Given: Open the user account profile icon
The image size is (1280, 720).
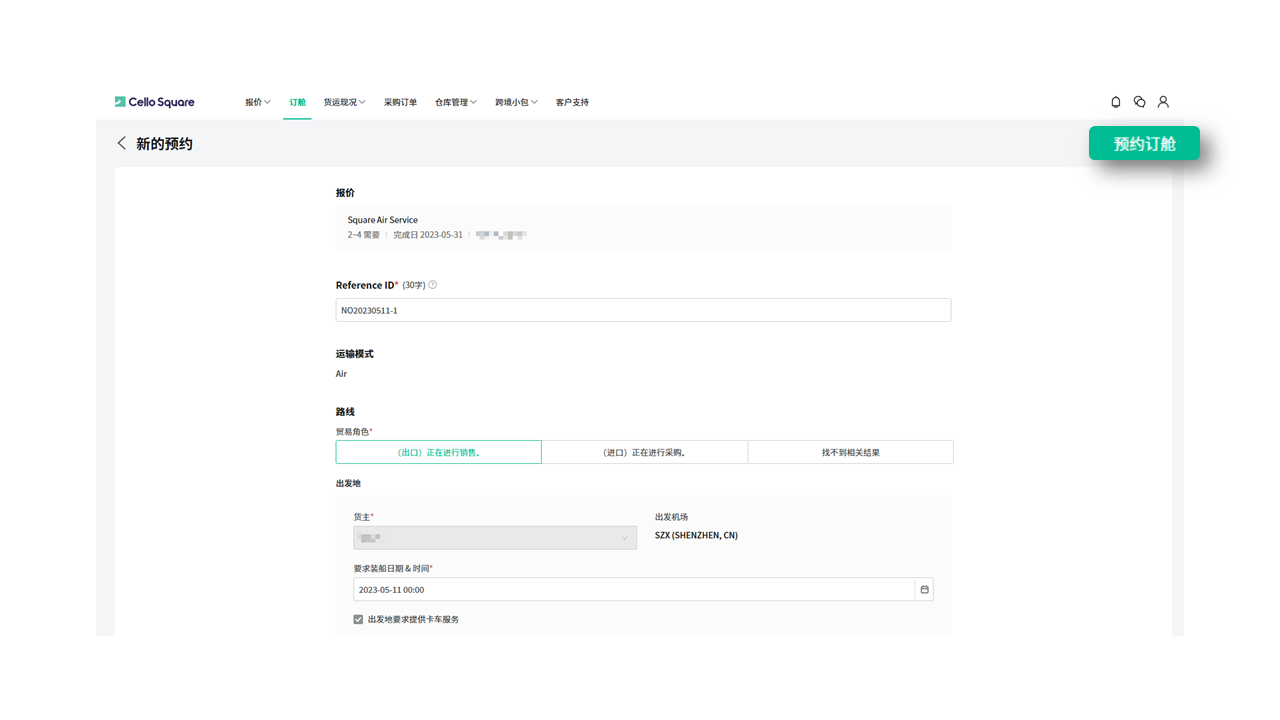Looking at the screenshot, I should 1163,102.
